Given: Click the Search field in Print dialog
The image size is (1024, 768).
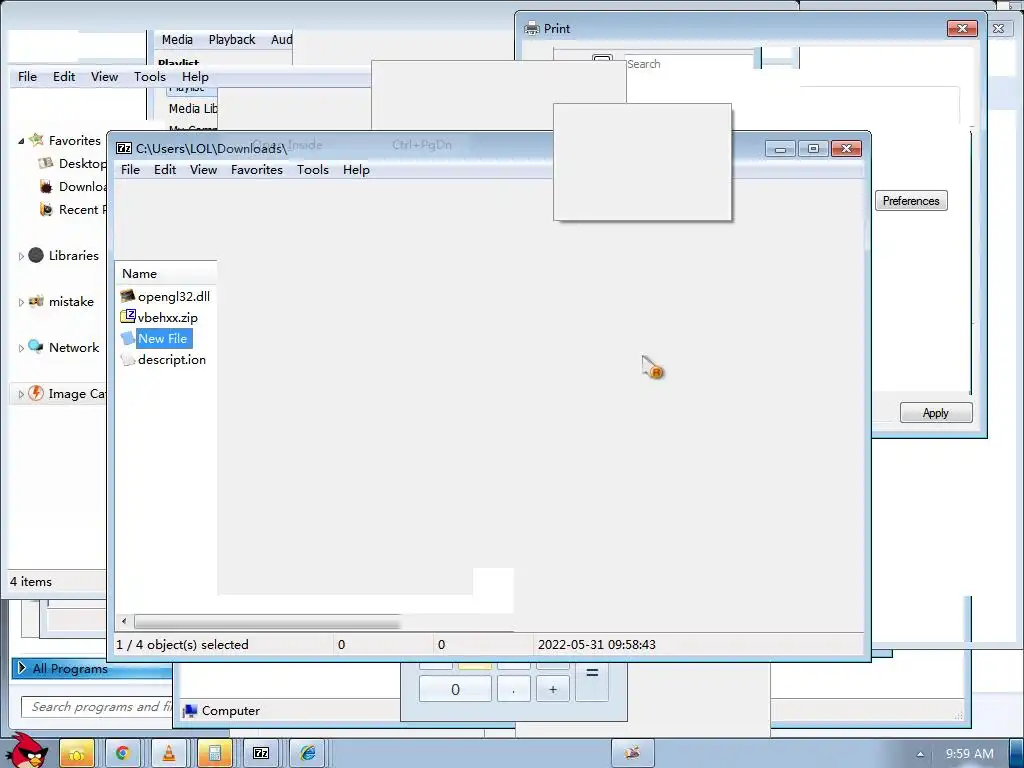Looking at the screenshot, I should pyautogui.click(x=689, y=63).
